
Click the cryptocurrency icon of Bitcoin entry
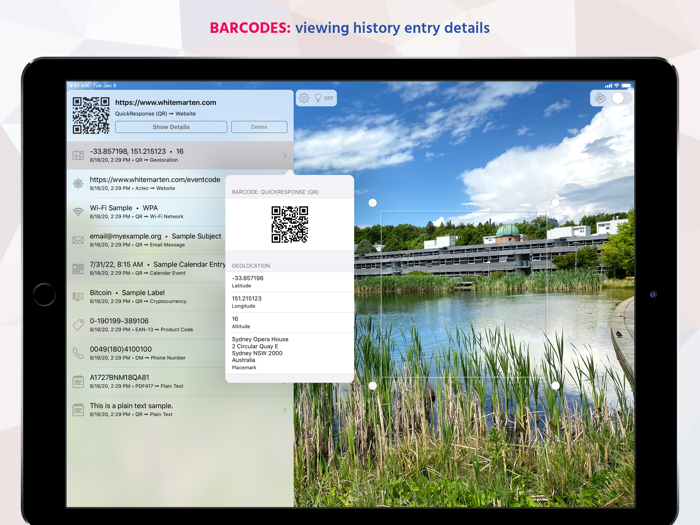pos(78,296)
